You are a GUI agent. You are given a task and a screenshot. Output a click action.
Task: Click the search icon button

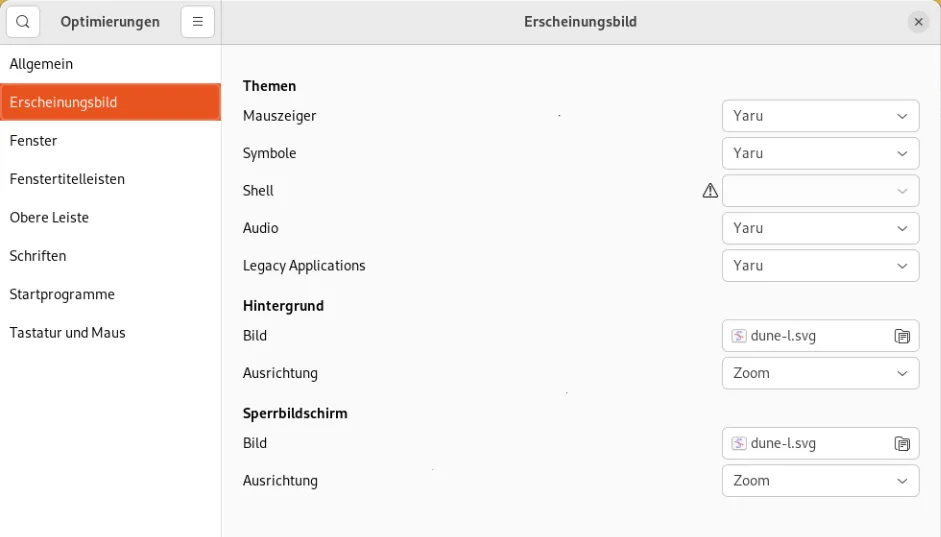tap(23, 22)
